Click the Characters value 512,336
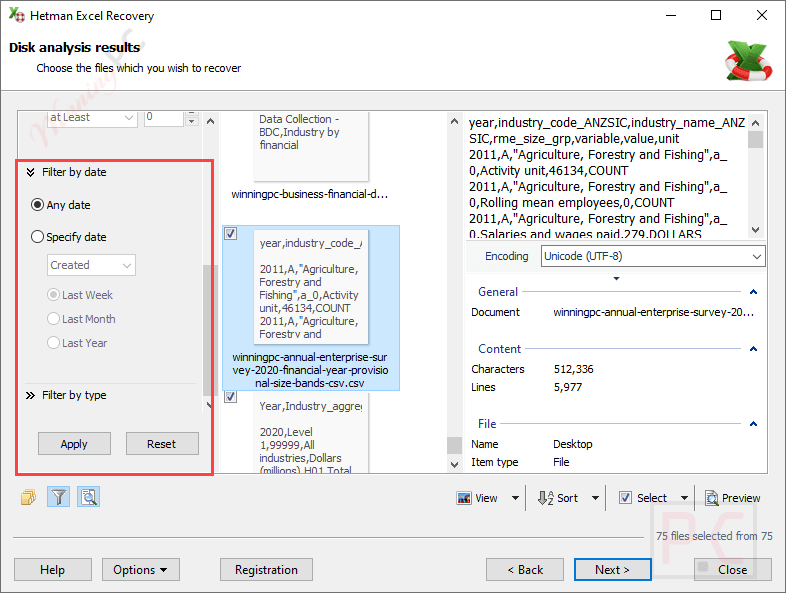Viewport: 786px width, 593px height. (x=573, y=369)
